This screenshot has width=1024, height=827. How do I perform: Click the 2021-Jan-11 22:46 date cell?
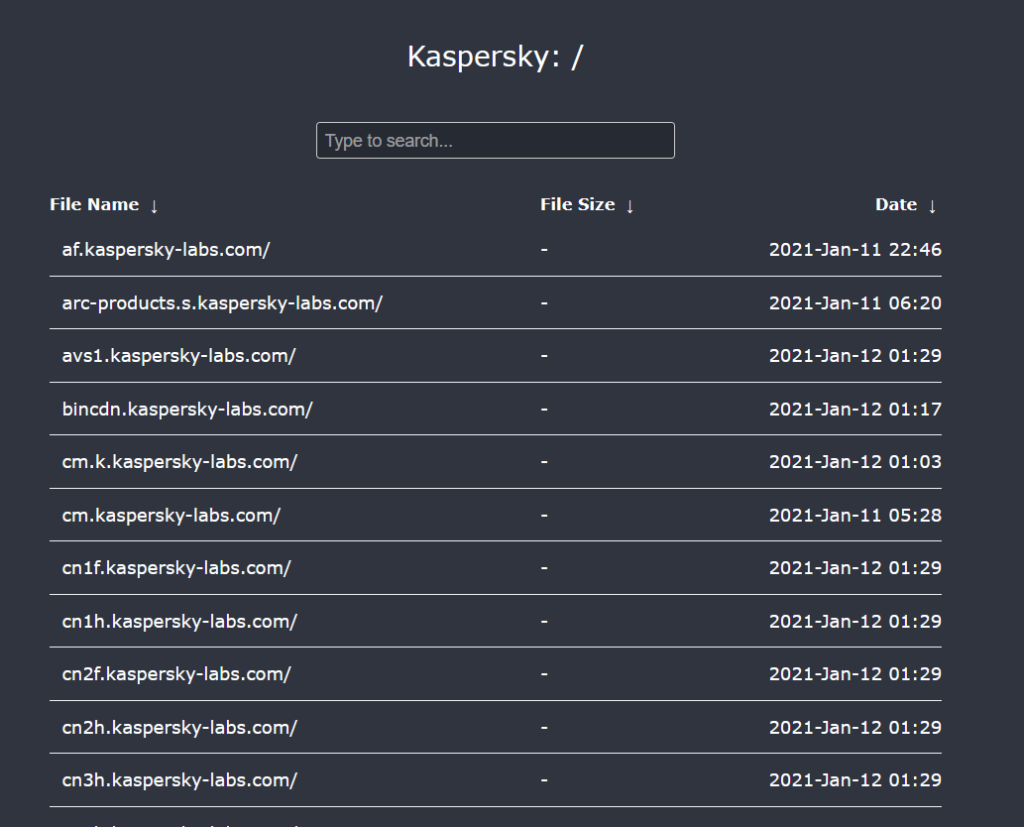coord(855,250)
